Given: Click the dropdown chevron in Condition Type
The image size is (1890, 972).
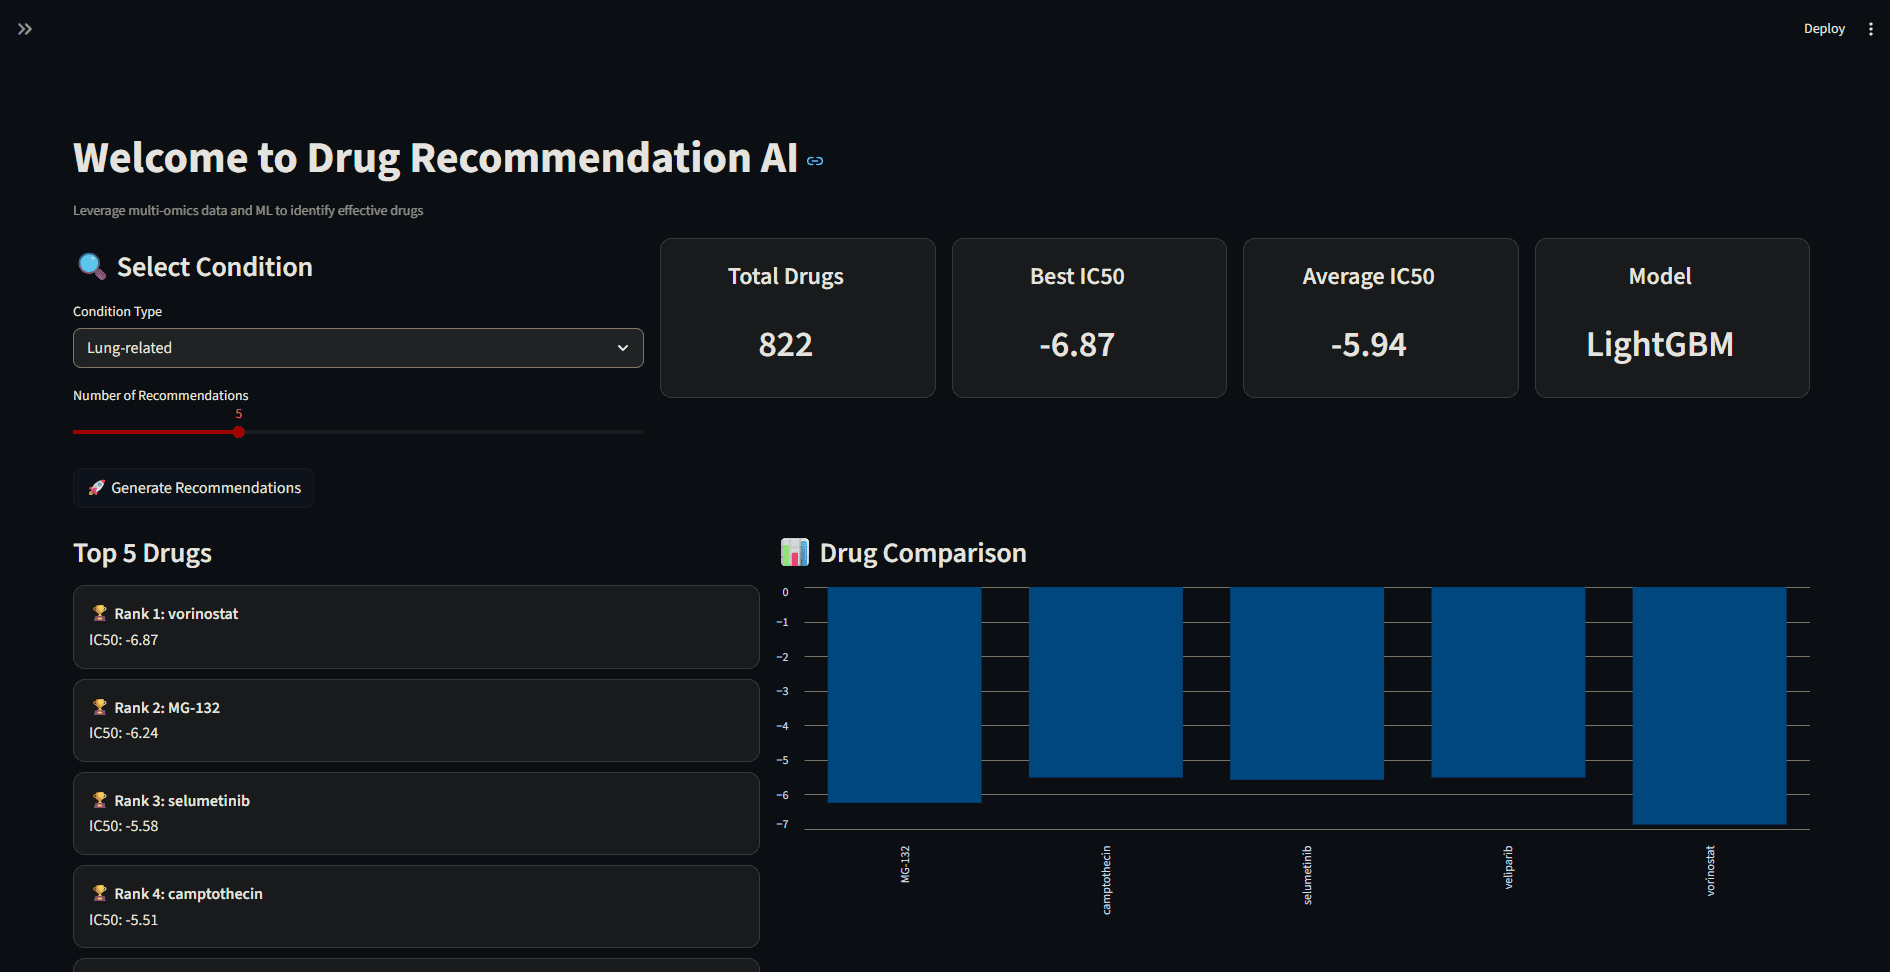Looking at the screenshot, I should pyautogui.click(x=623, y=348).
